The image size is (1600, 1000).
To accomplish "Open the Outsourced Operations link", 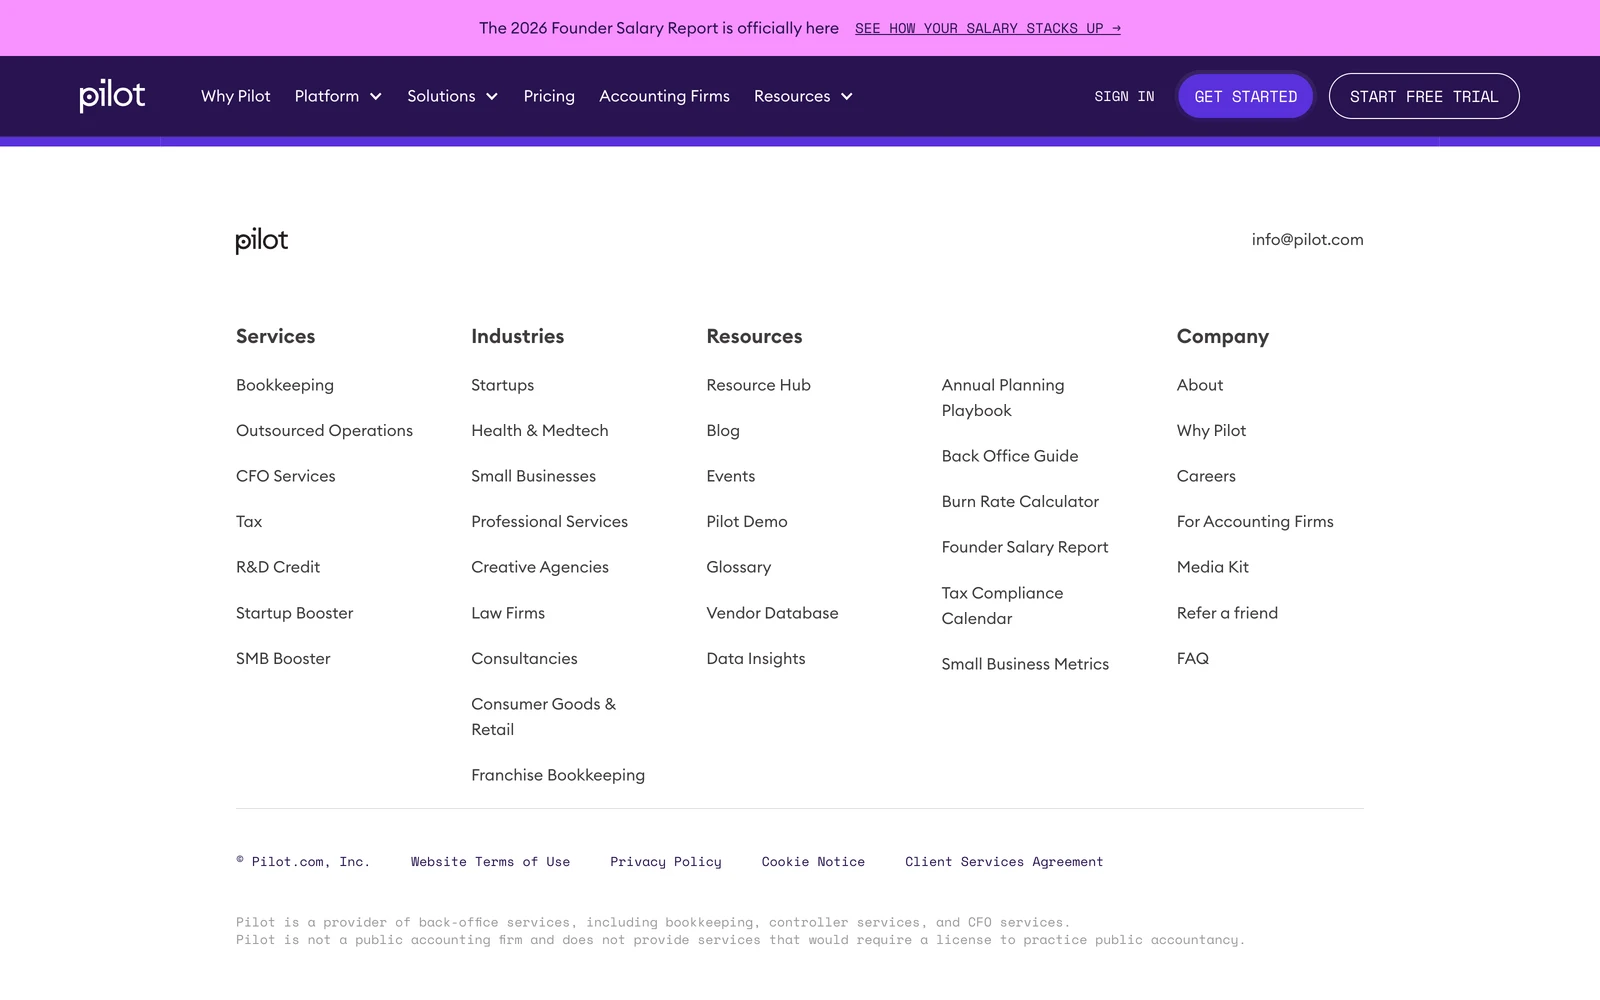I will click(x=324, y=430).
